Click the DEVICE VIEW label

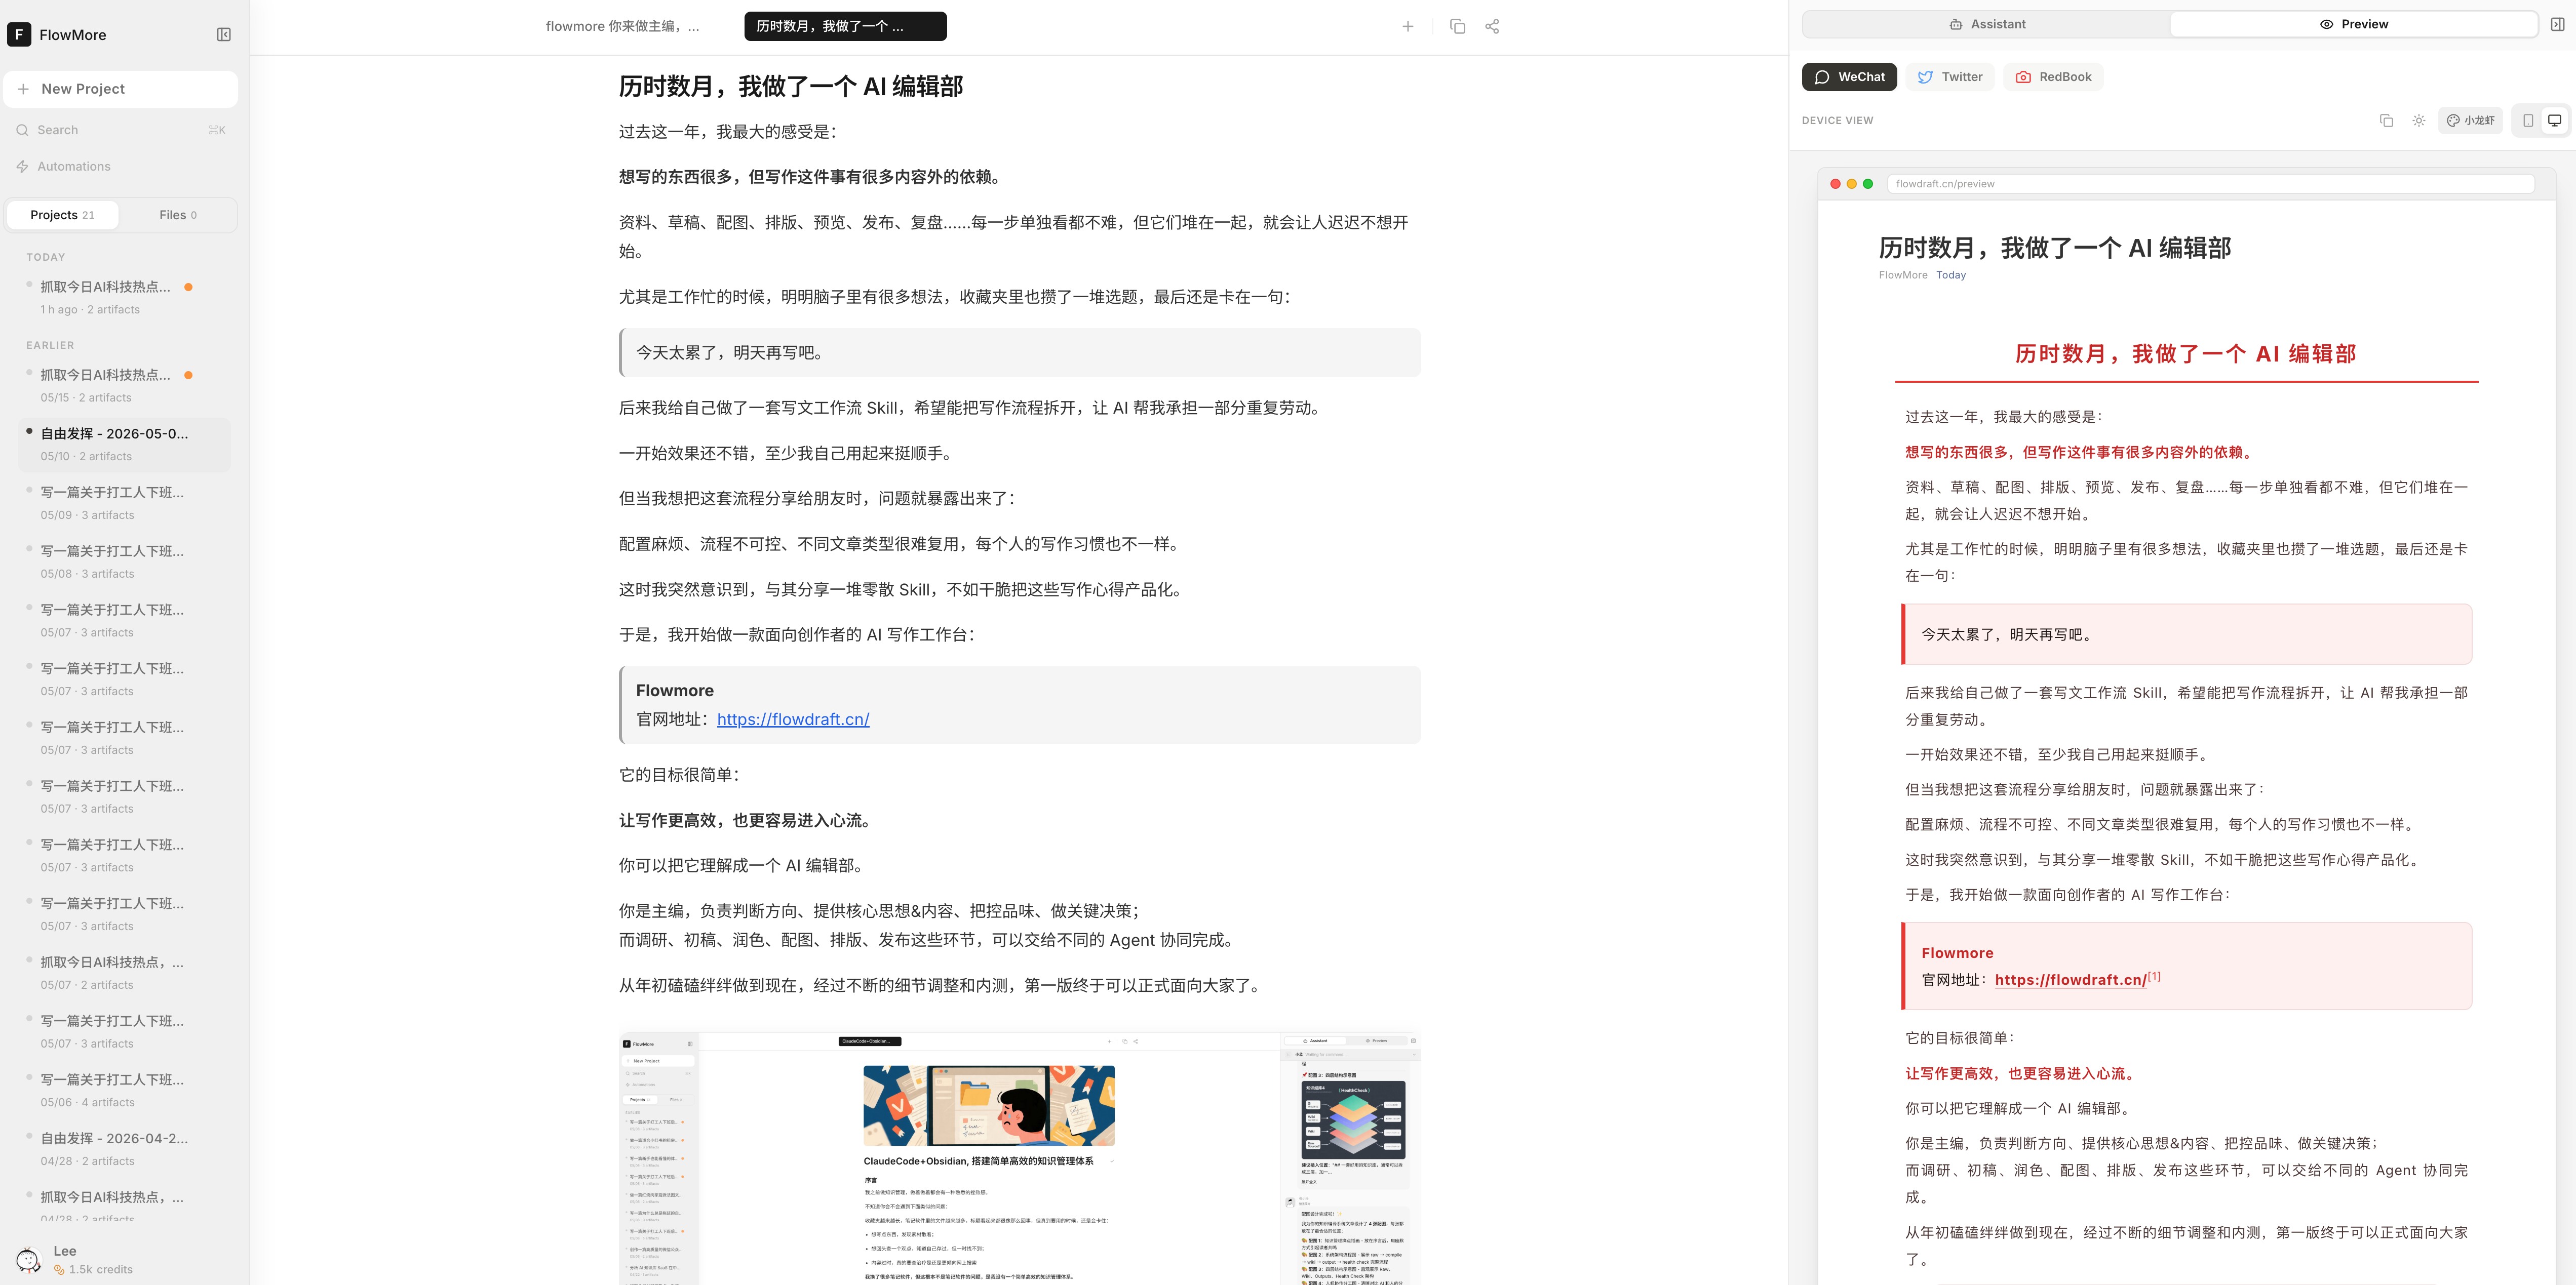pos(1837,121)
